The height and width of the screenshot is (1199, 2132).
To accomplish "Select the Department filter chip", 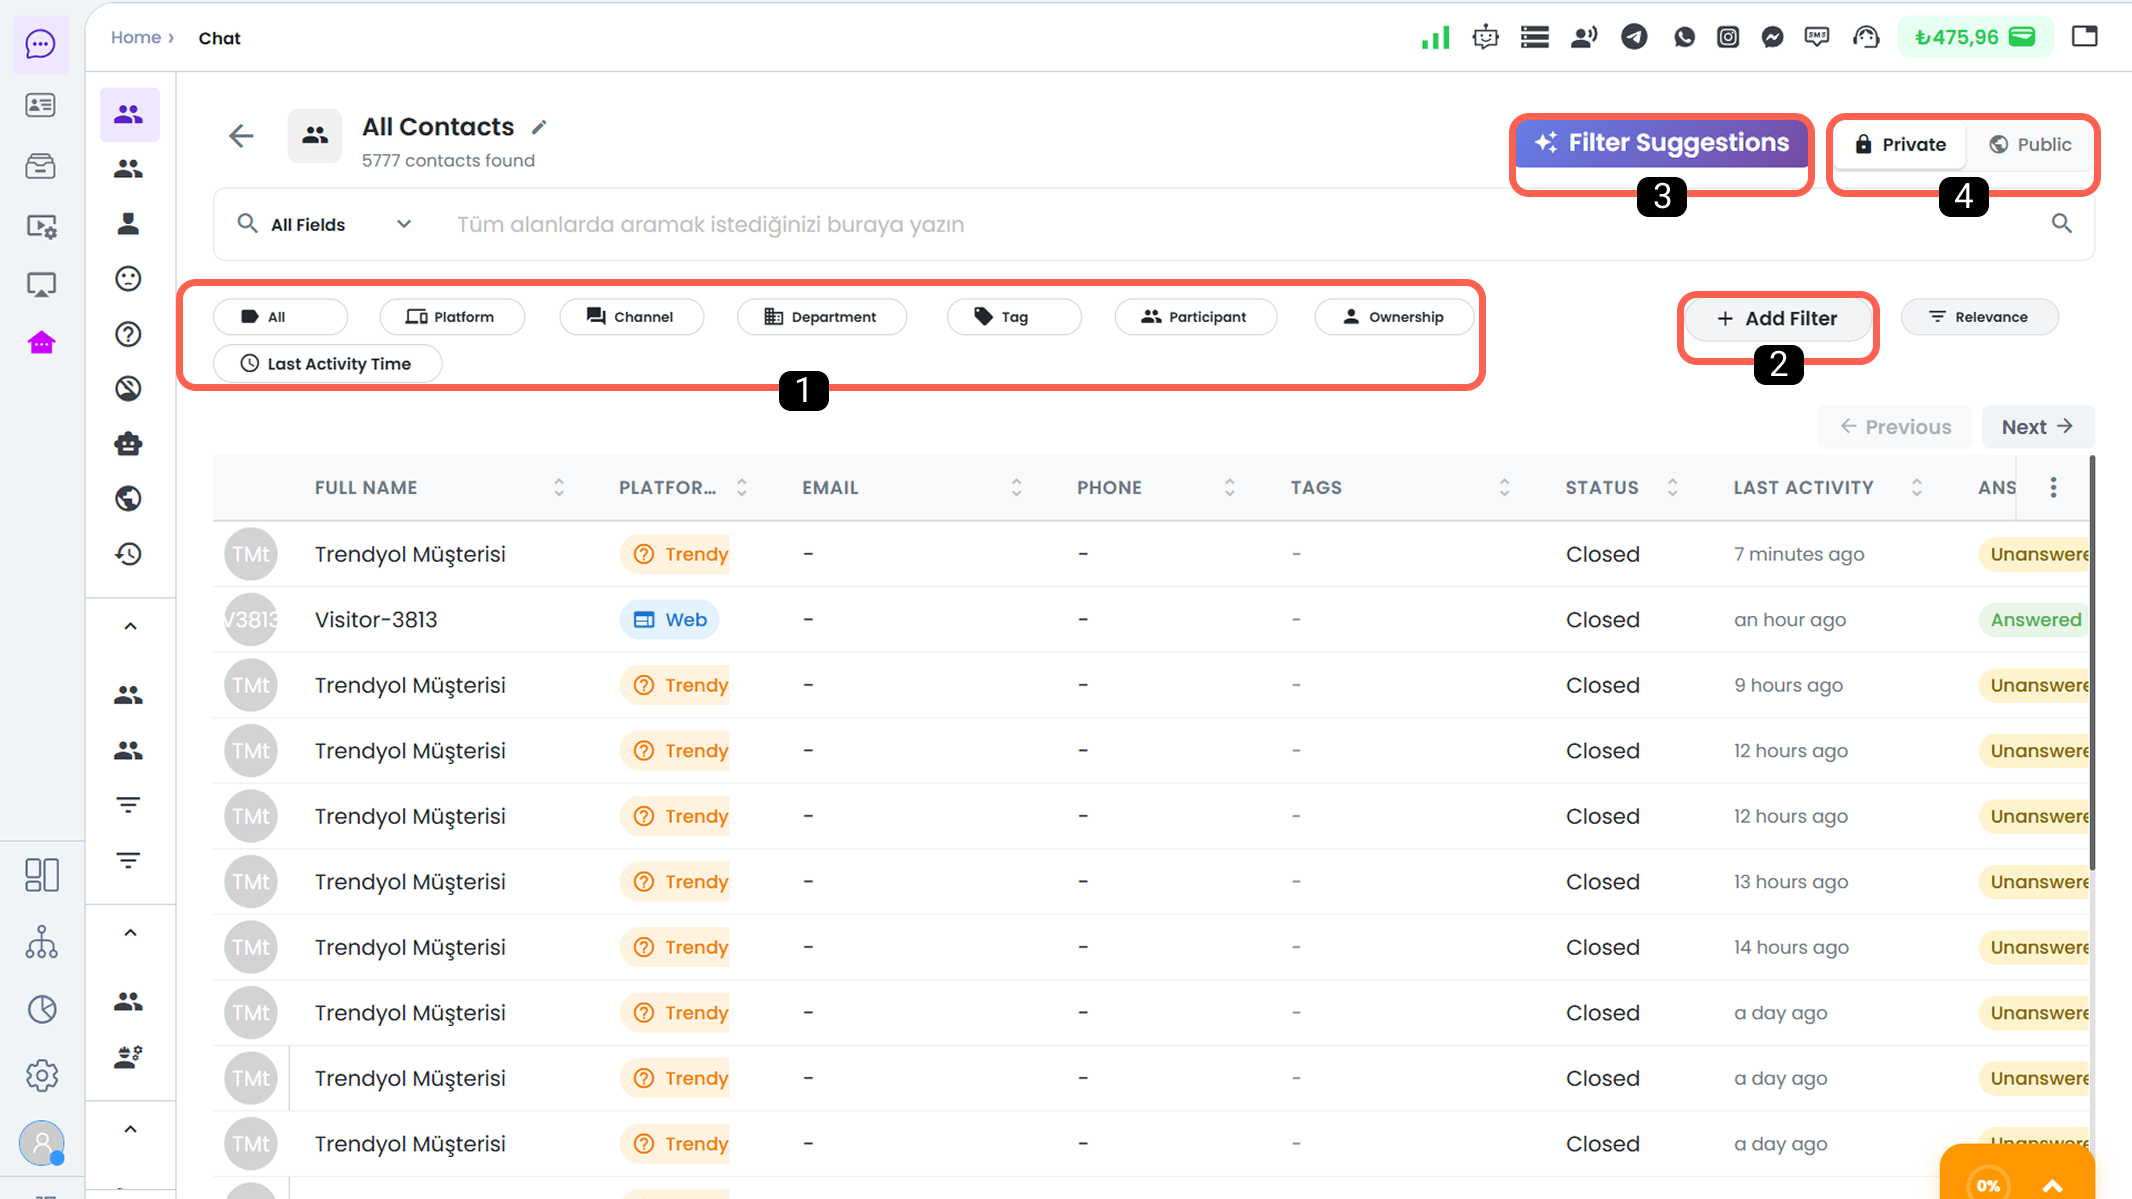I will pos(822,317).
